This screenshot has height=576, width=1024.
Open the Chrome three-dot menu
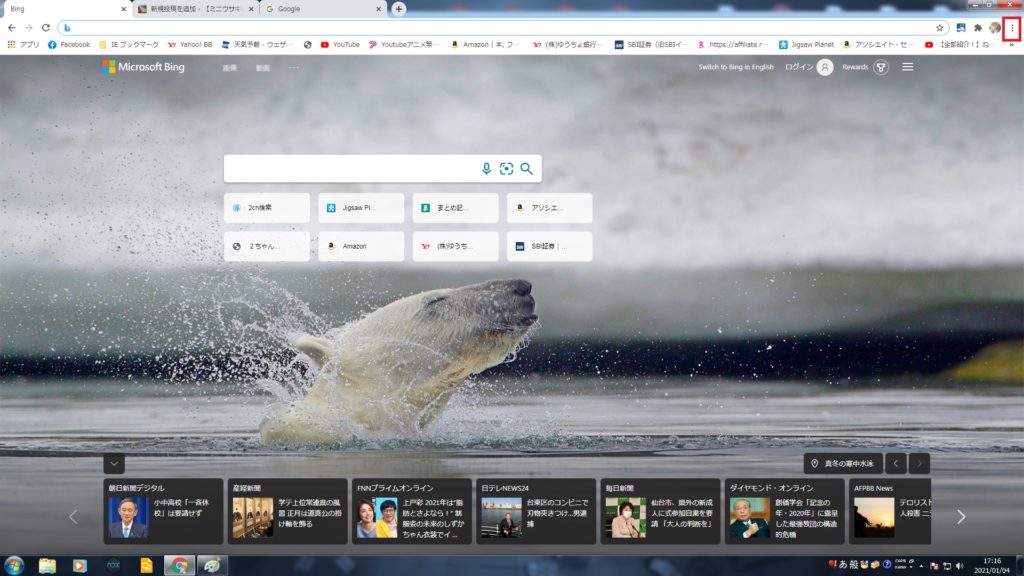click(1011, 28)
